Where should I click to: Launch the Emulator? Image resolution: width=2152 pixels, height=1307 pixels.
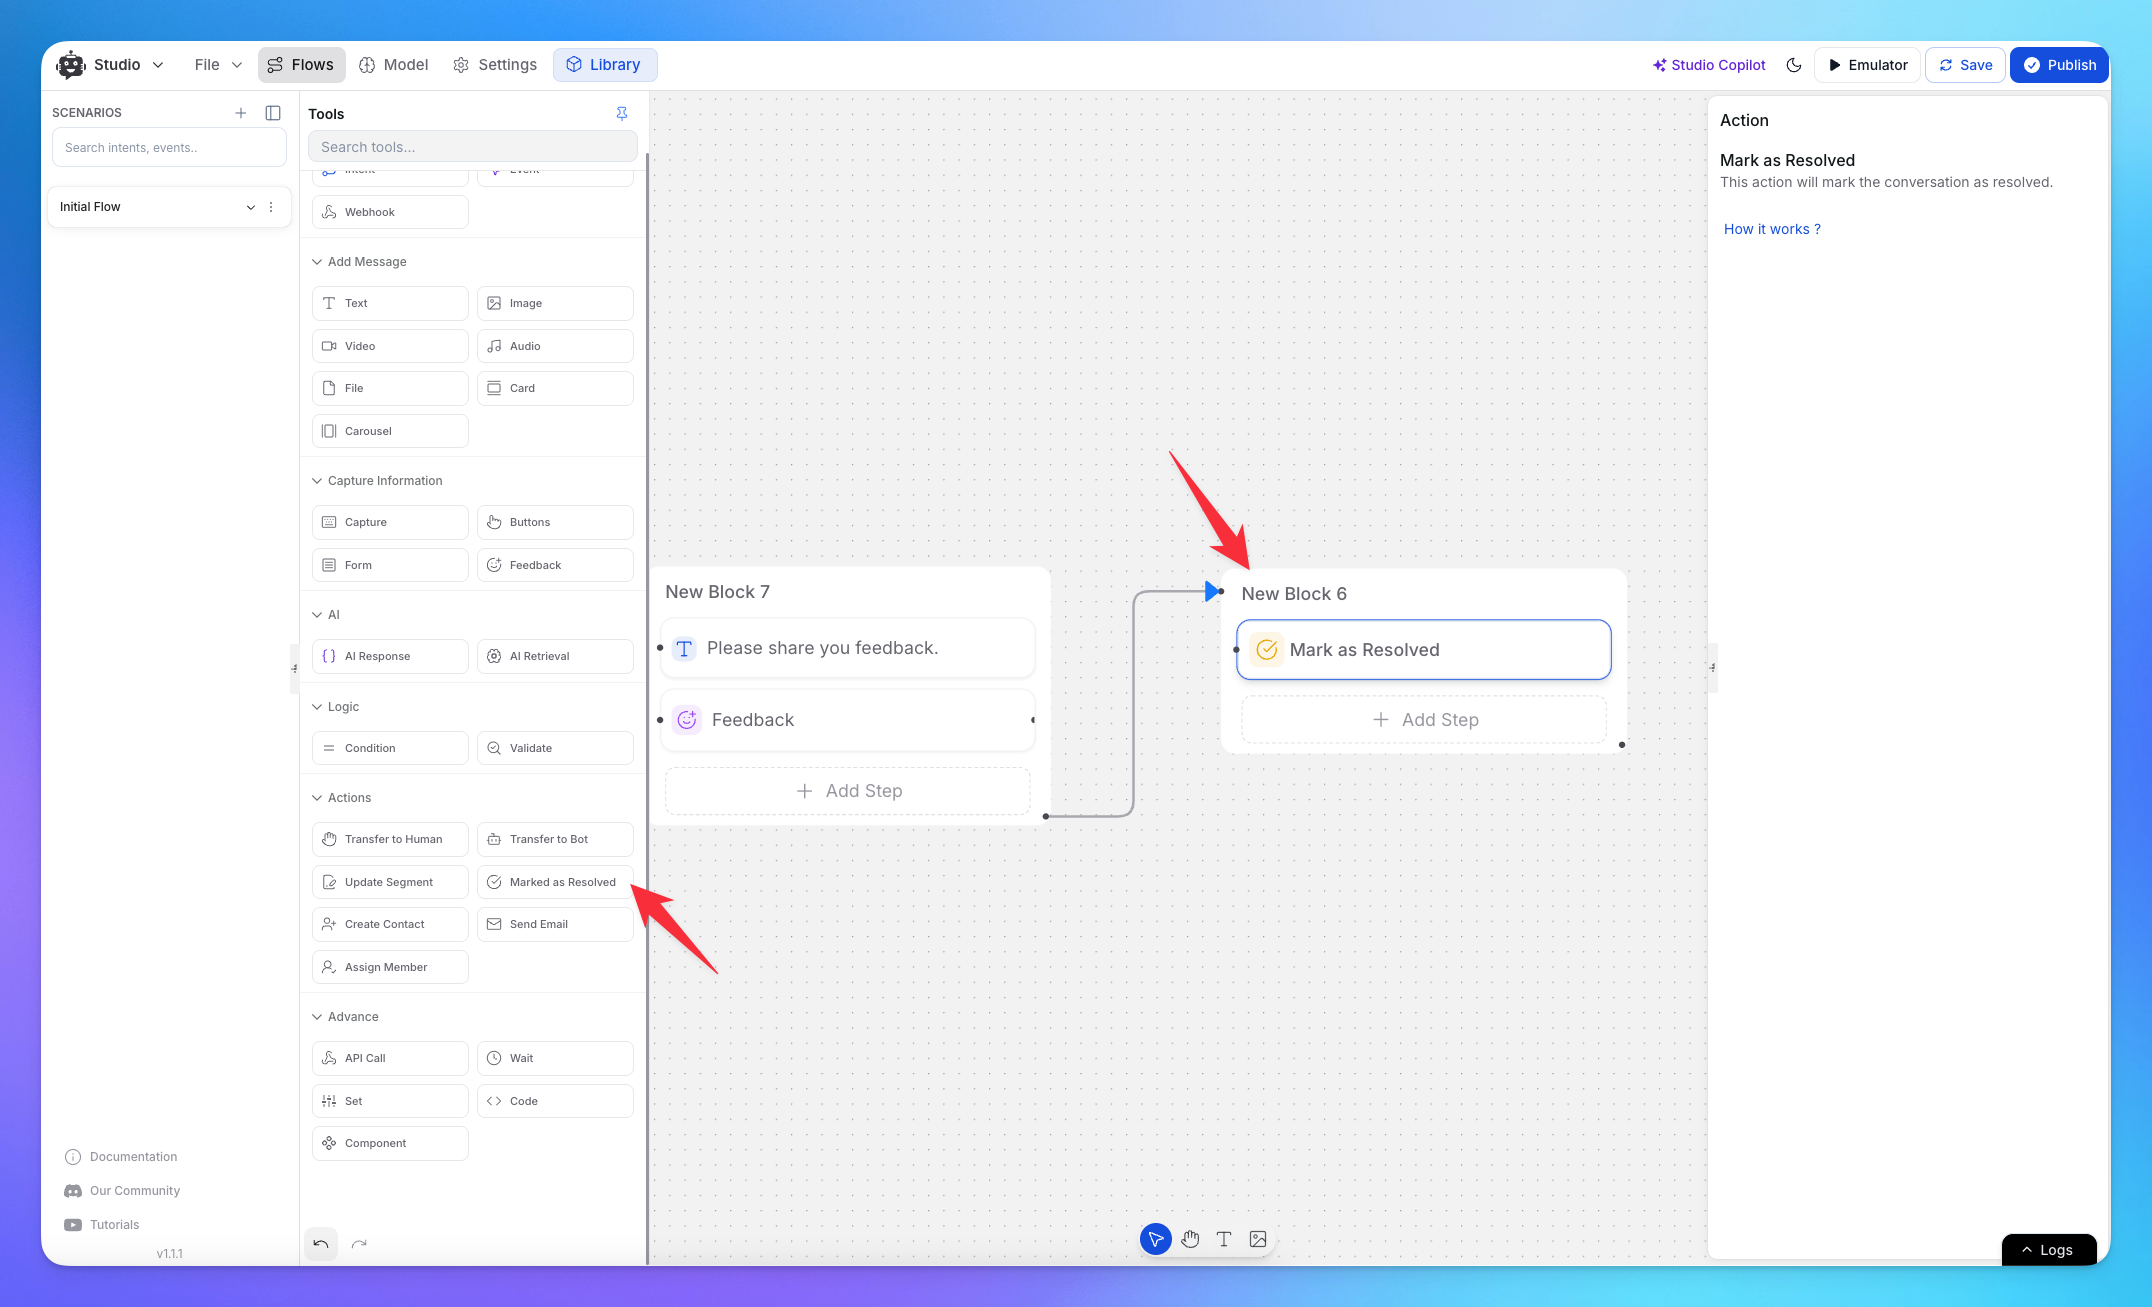[1867, 65]
